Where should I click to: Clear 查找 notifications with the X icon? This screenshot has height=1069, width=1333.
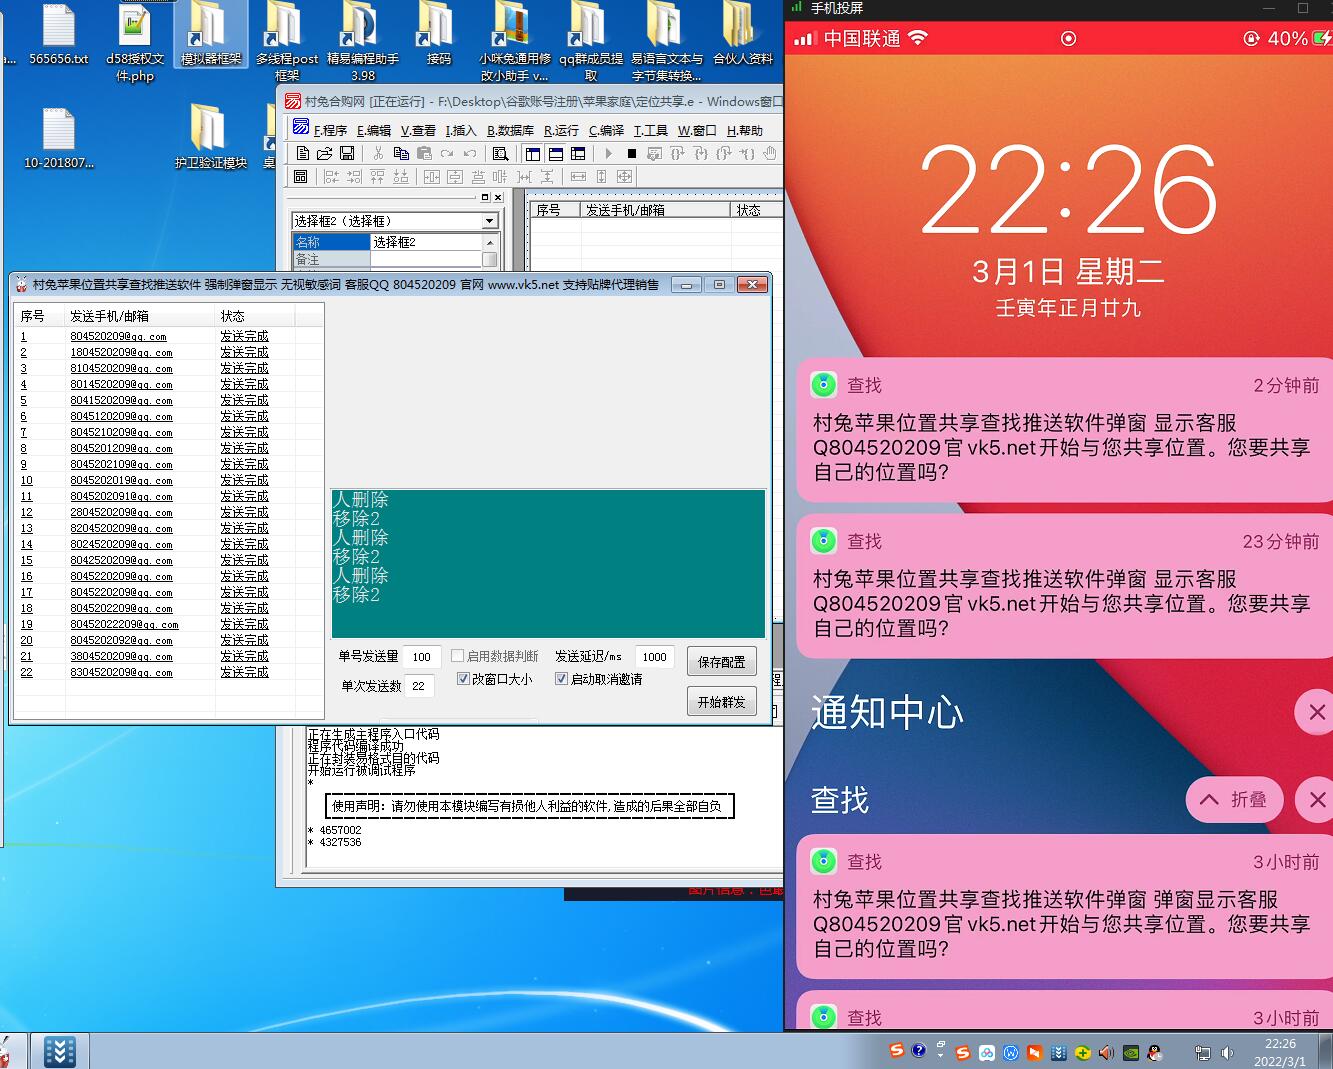1315,800
